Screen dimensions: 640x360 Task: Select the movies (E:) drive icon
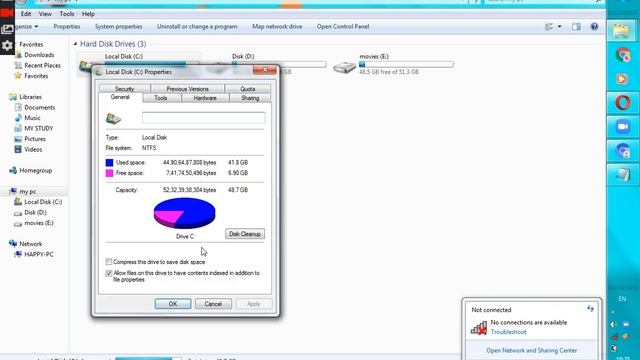point(344,67)
